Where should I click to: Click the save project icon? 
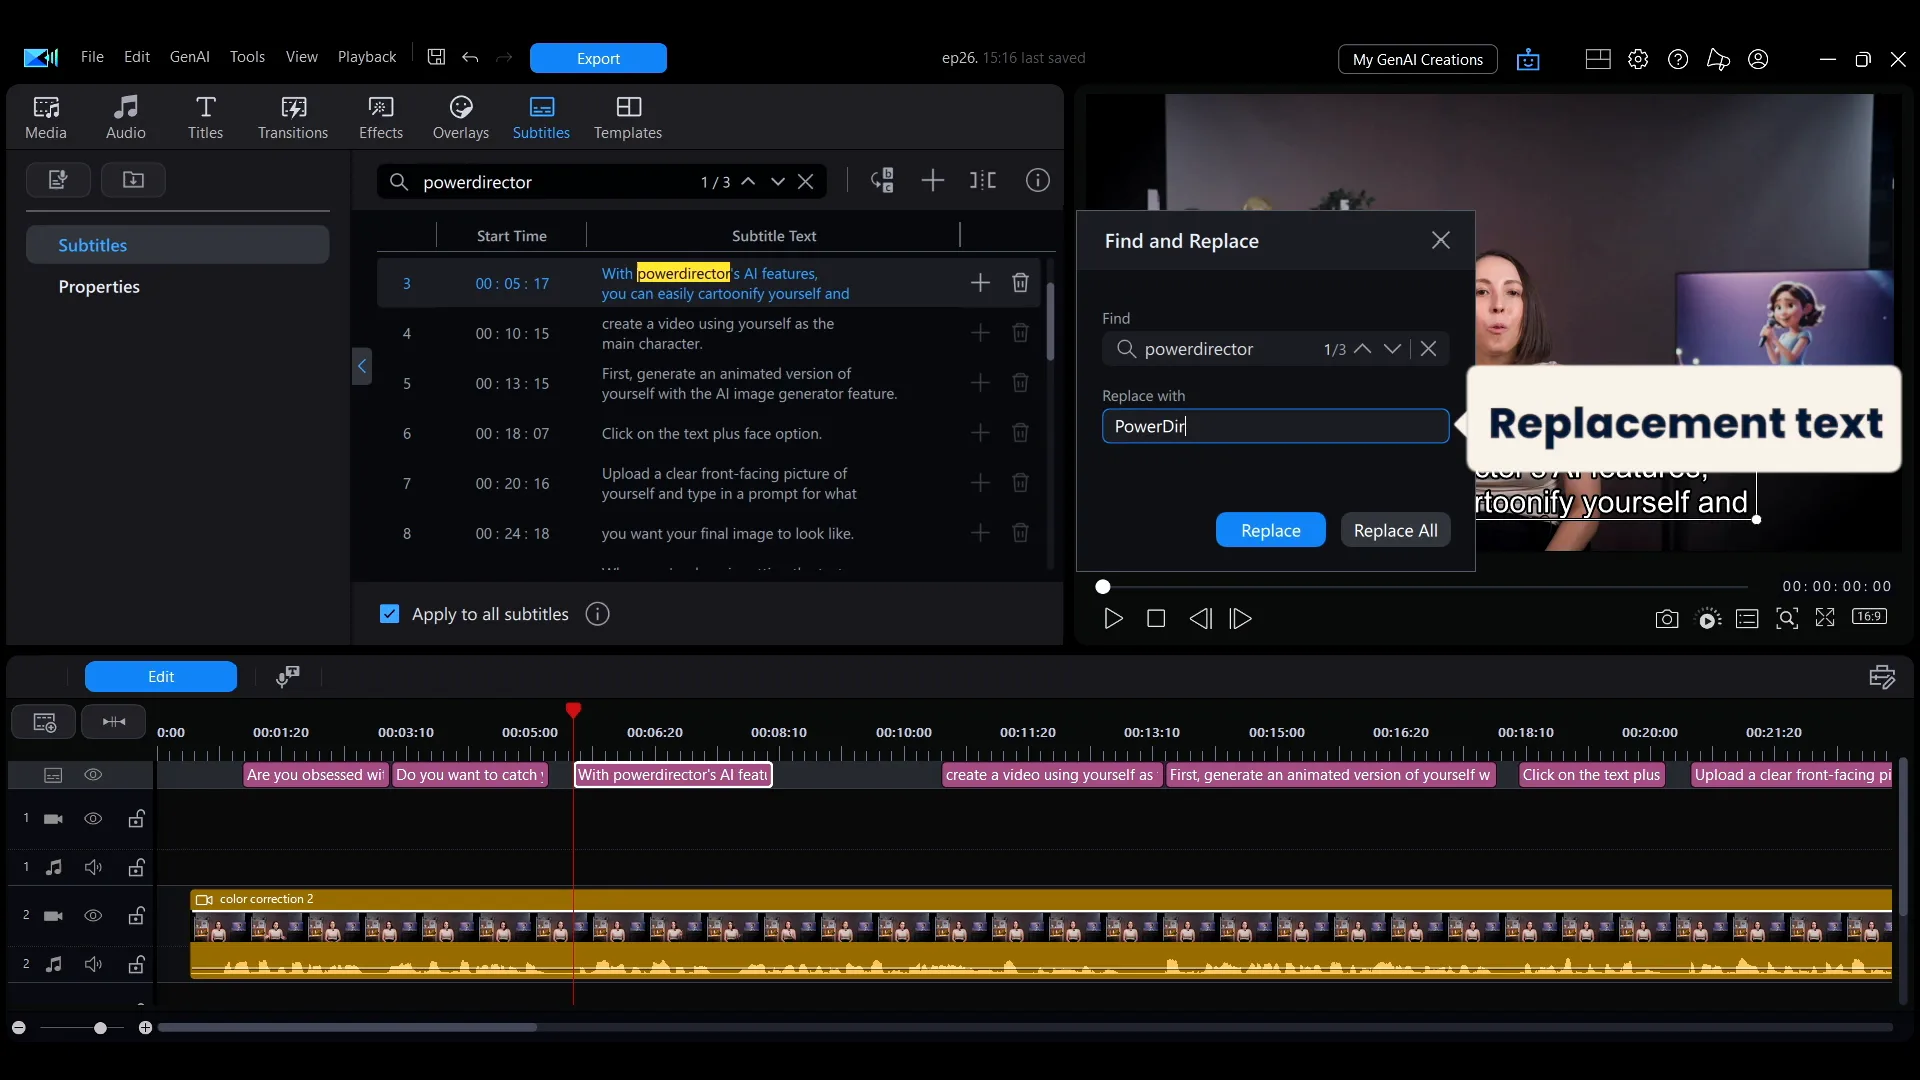pyautogui.click(x=436, y=57)
